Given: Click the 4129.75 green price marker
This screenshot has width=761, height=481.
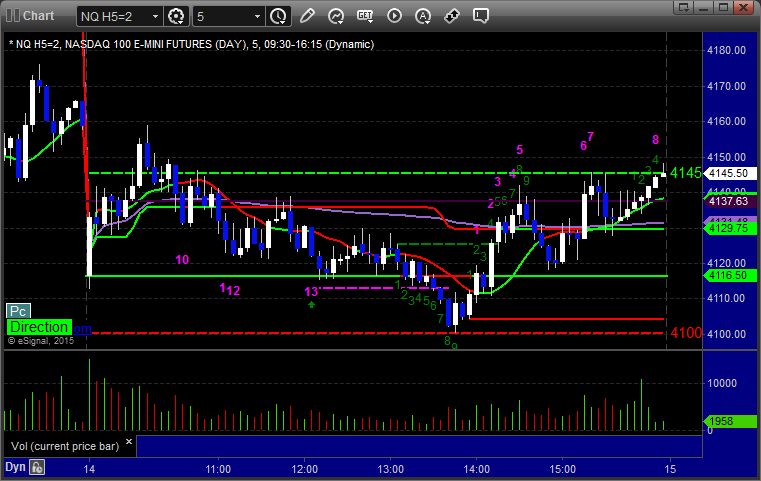Looking at the screenshot, I should click(x=728, y=229).
